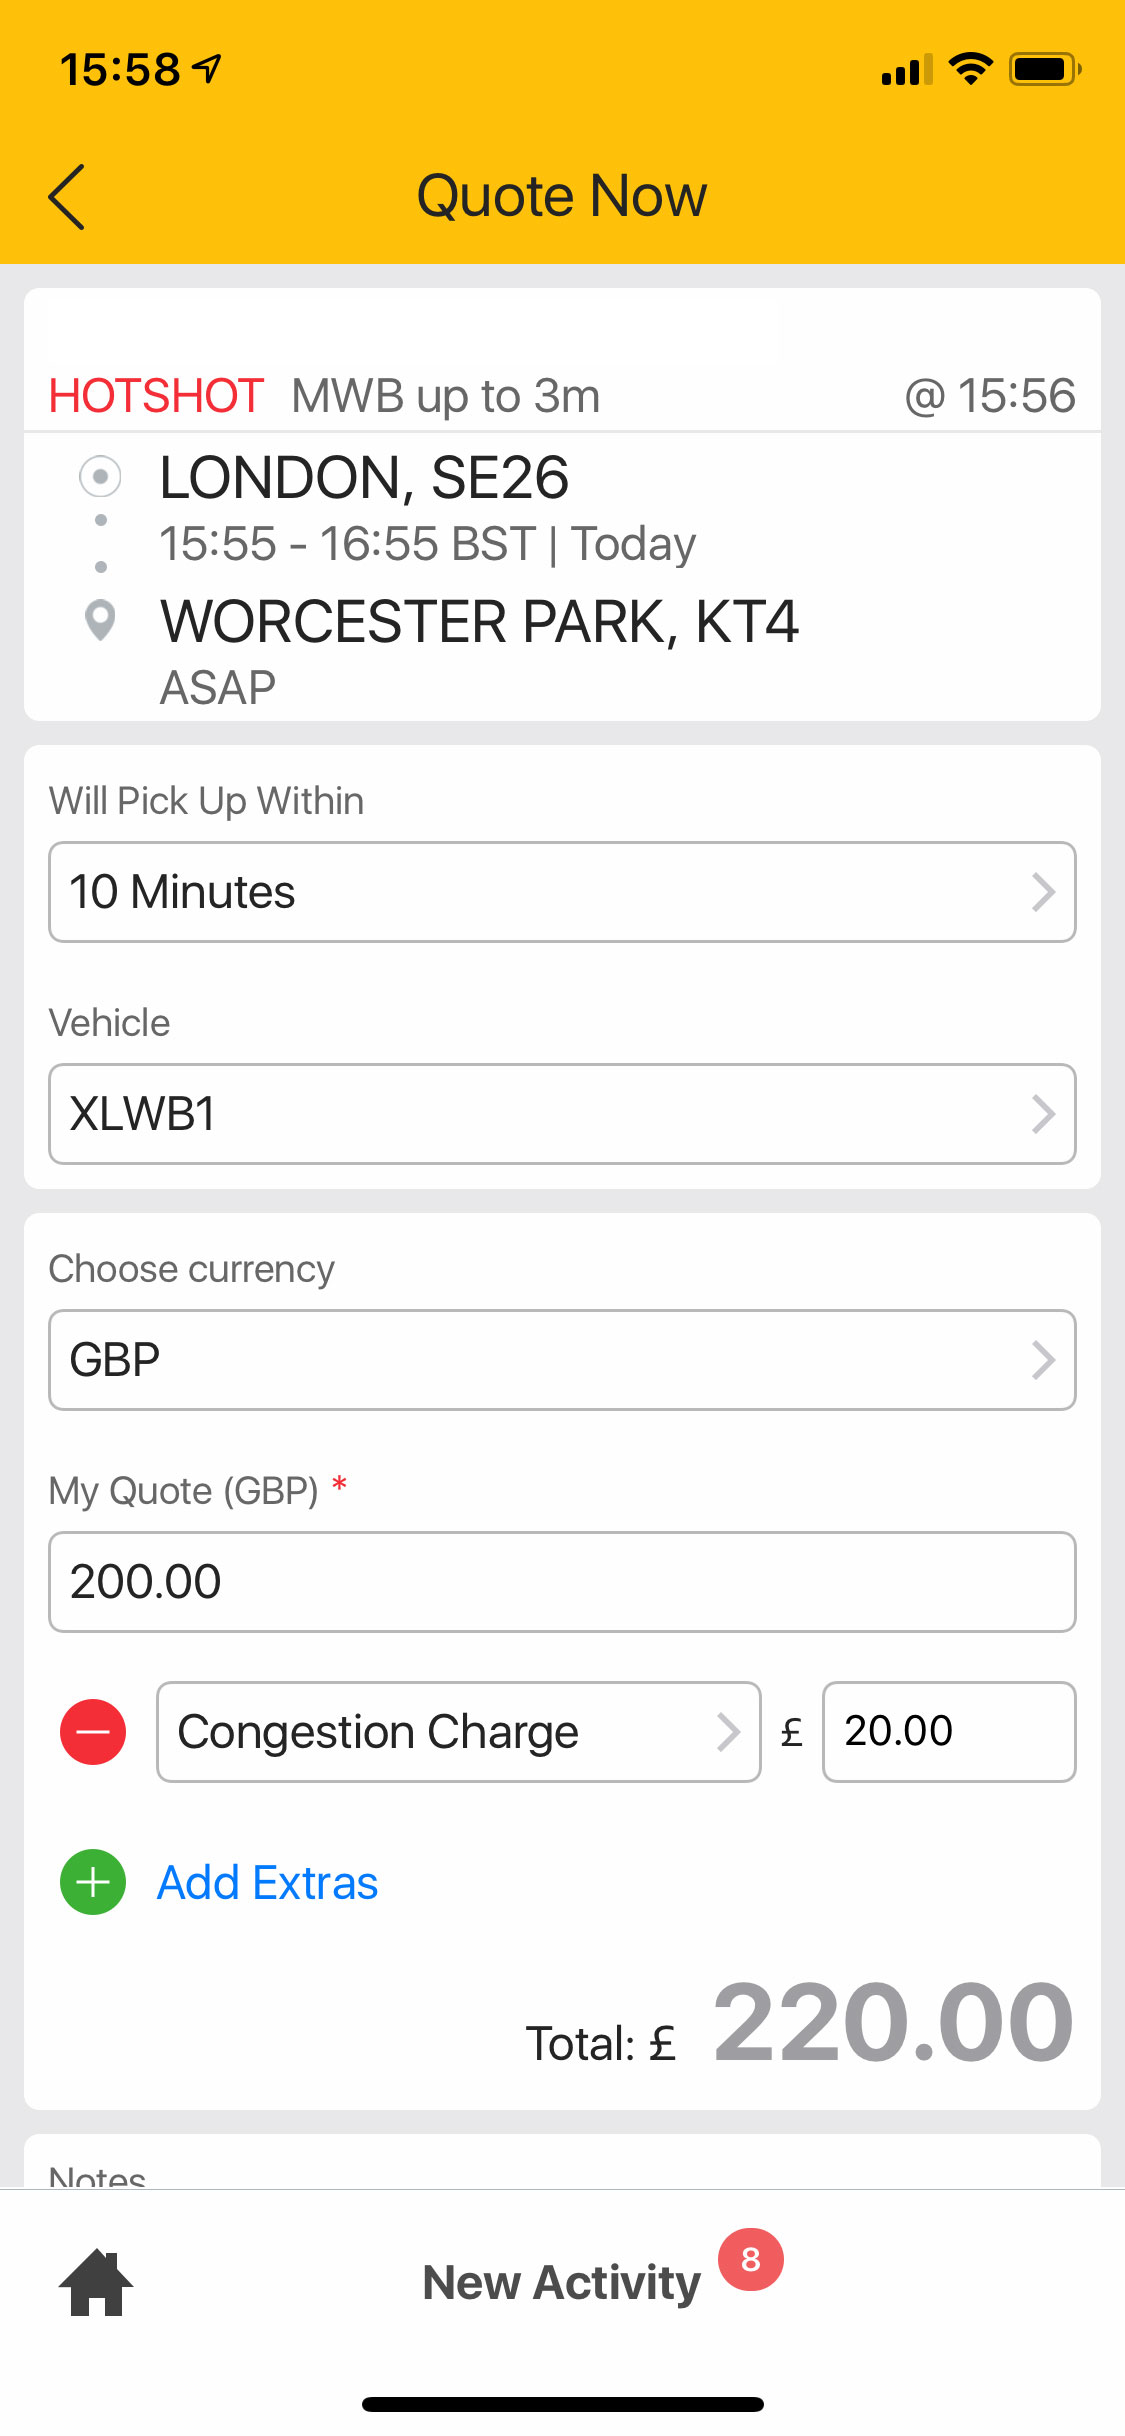Tap the HOTSHOT job label
Image resolution: width=1125 pixels, height=2436 pixels.
coord(156,396)
